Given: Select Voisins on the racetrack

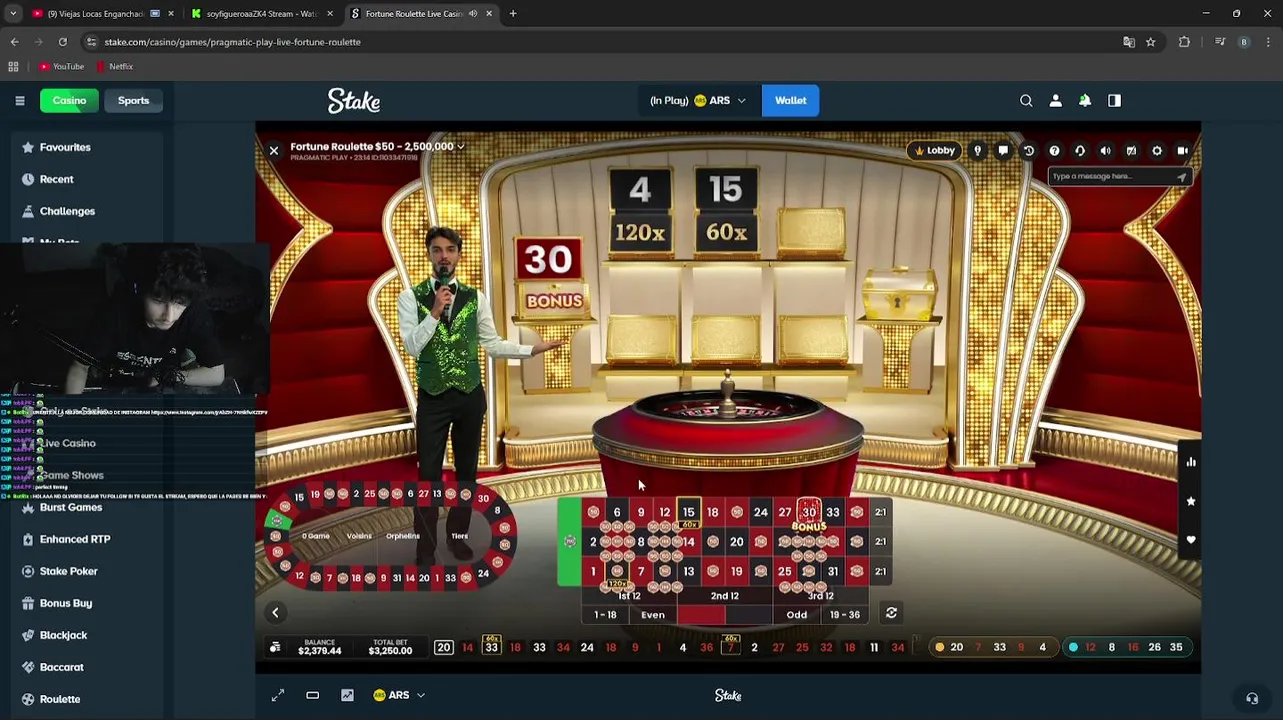Looking at the screenshot, I should click(359, 536).
